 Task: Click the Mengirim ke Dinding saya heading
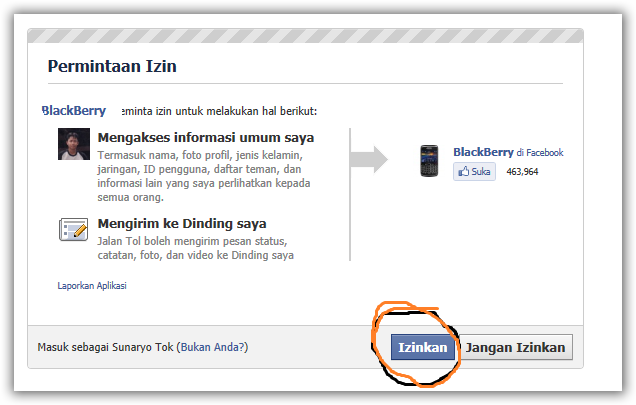(x=182, y=224)
